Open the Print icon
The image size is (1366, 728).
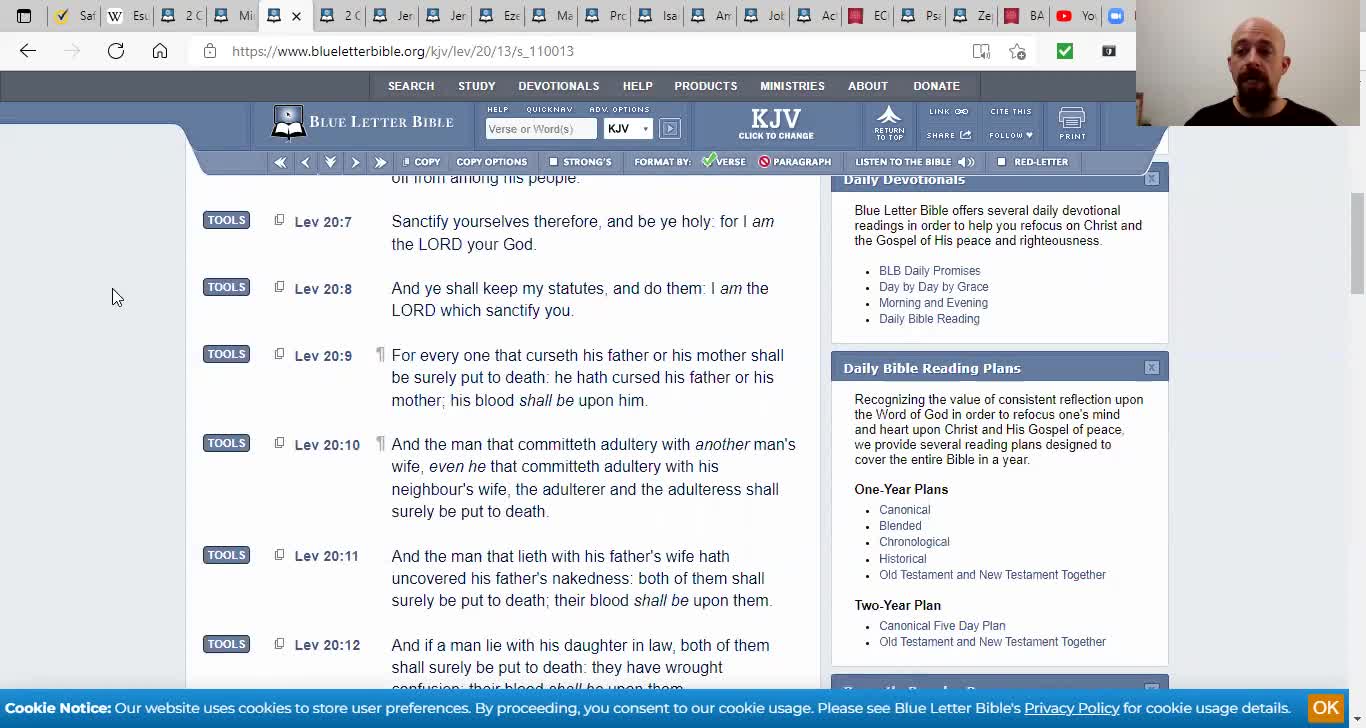coord(1072,124)
